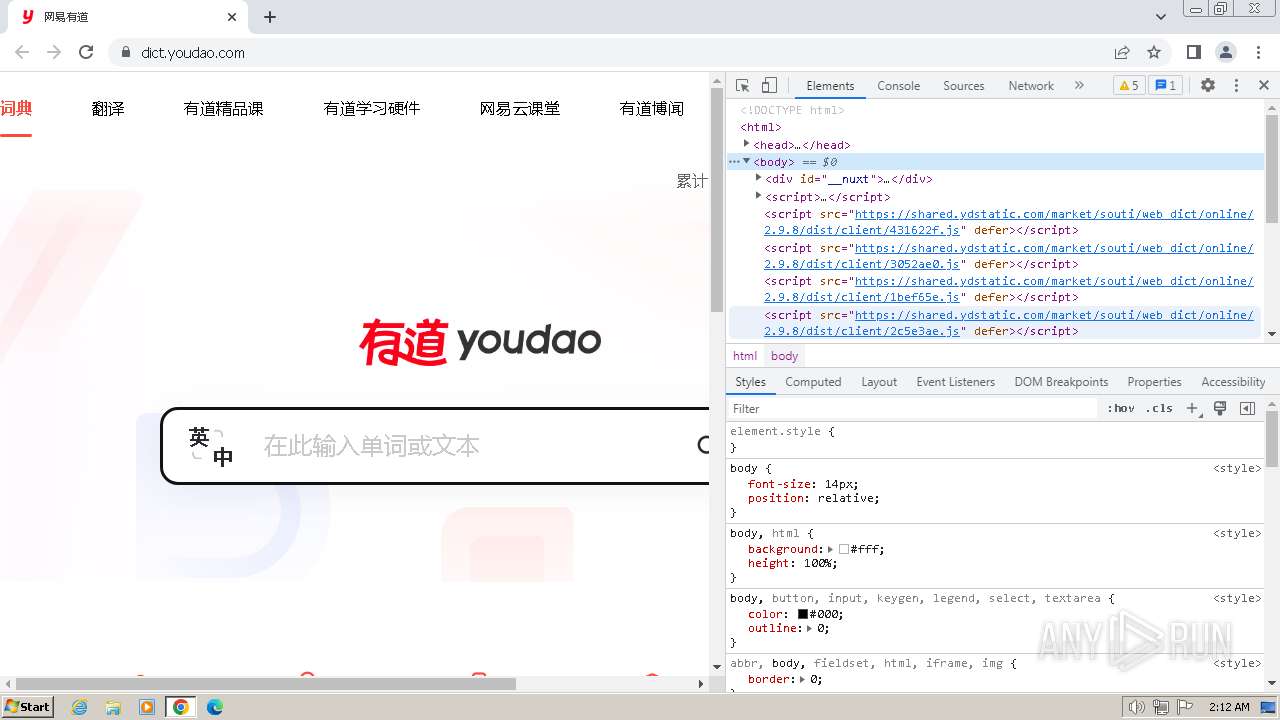1280x720 pixels.
Task: Open a new browser tab
Action: (x=270, y=17)
